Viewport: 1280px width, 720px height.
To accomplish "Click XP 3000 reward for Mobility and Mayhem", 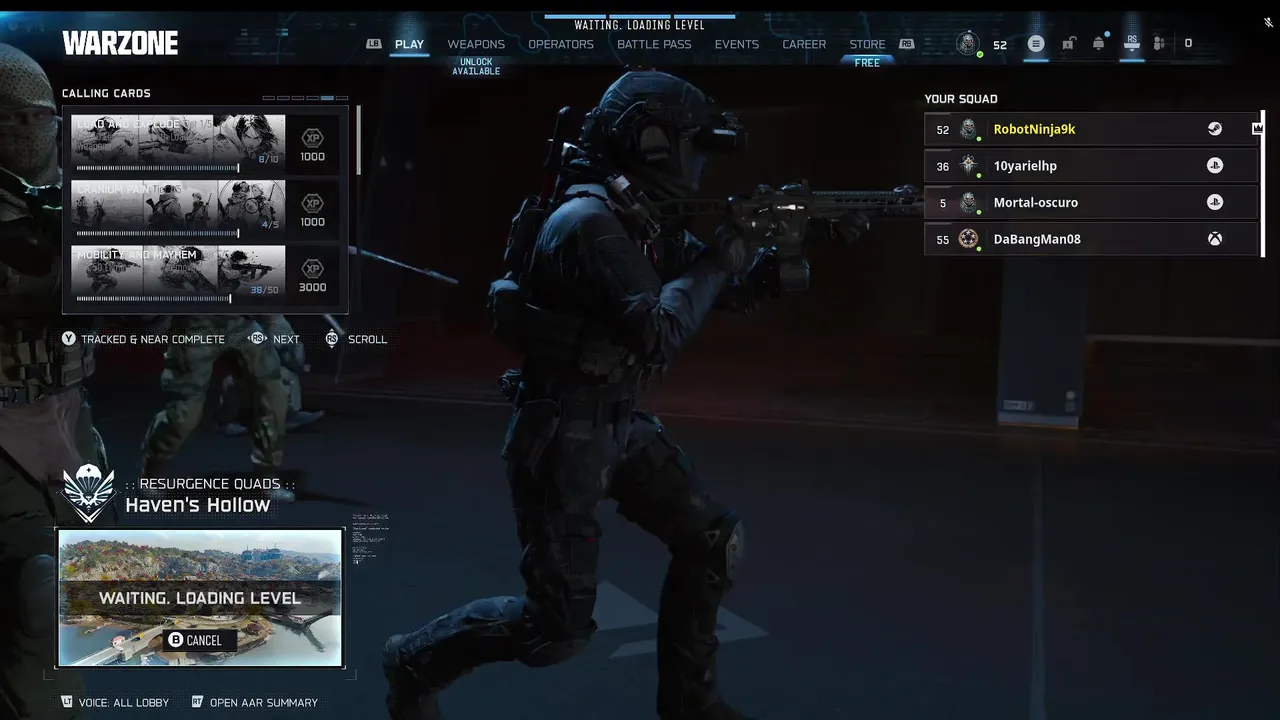I will click(x=313, y=274).
